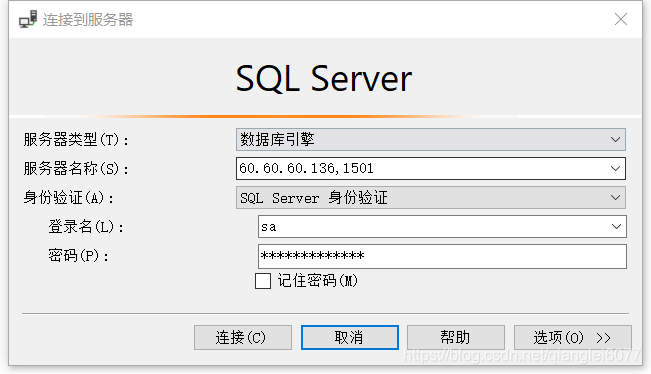Click the 身份验证(A) label
The image size is (651, 374).
69,198
